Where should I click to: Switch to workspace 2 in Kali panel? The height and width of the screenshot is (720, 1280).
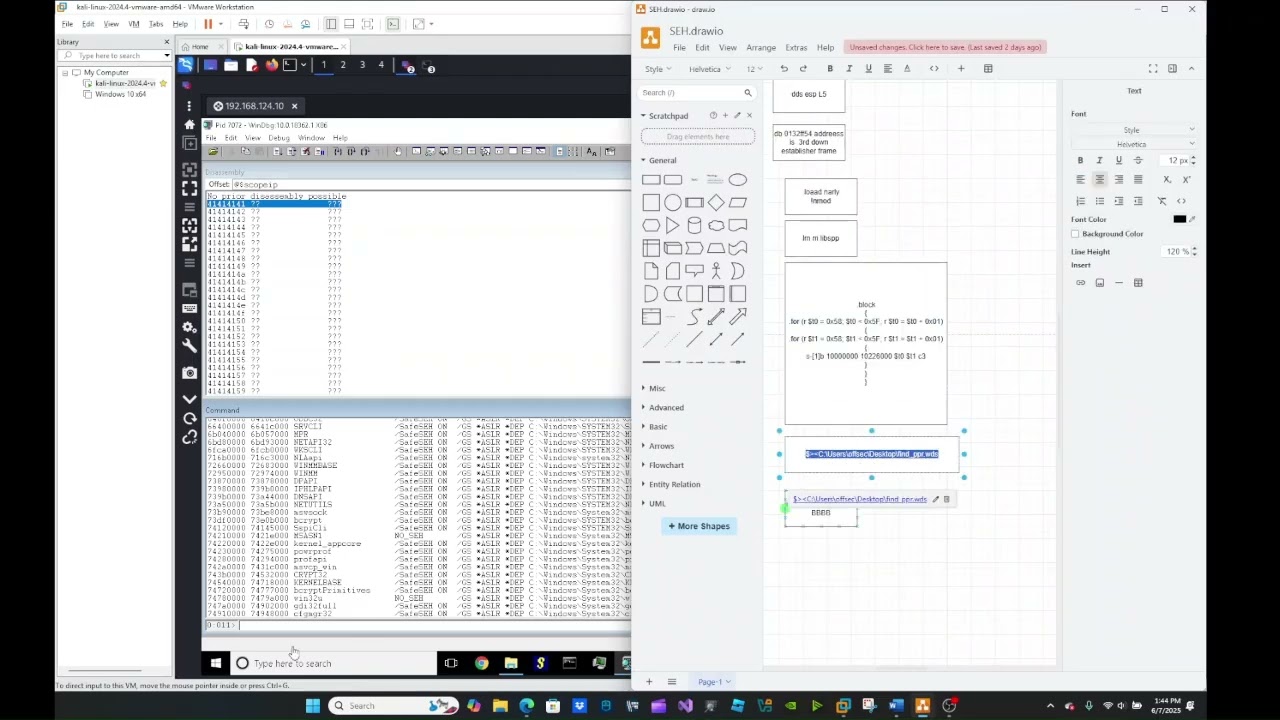click(x=342, y=66)
